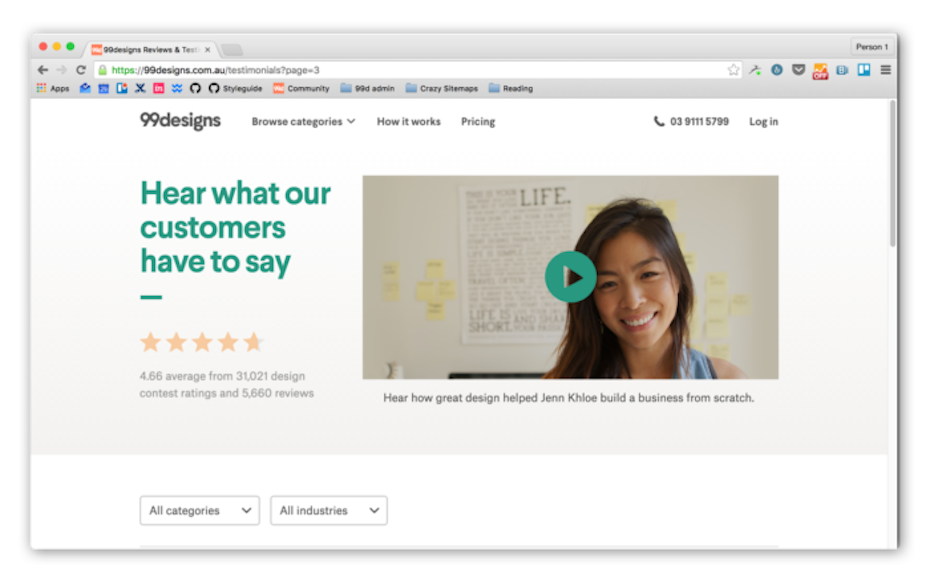
Task: Open the Apps bookmark shortcut
Action: 53,88
